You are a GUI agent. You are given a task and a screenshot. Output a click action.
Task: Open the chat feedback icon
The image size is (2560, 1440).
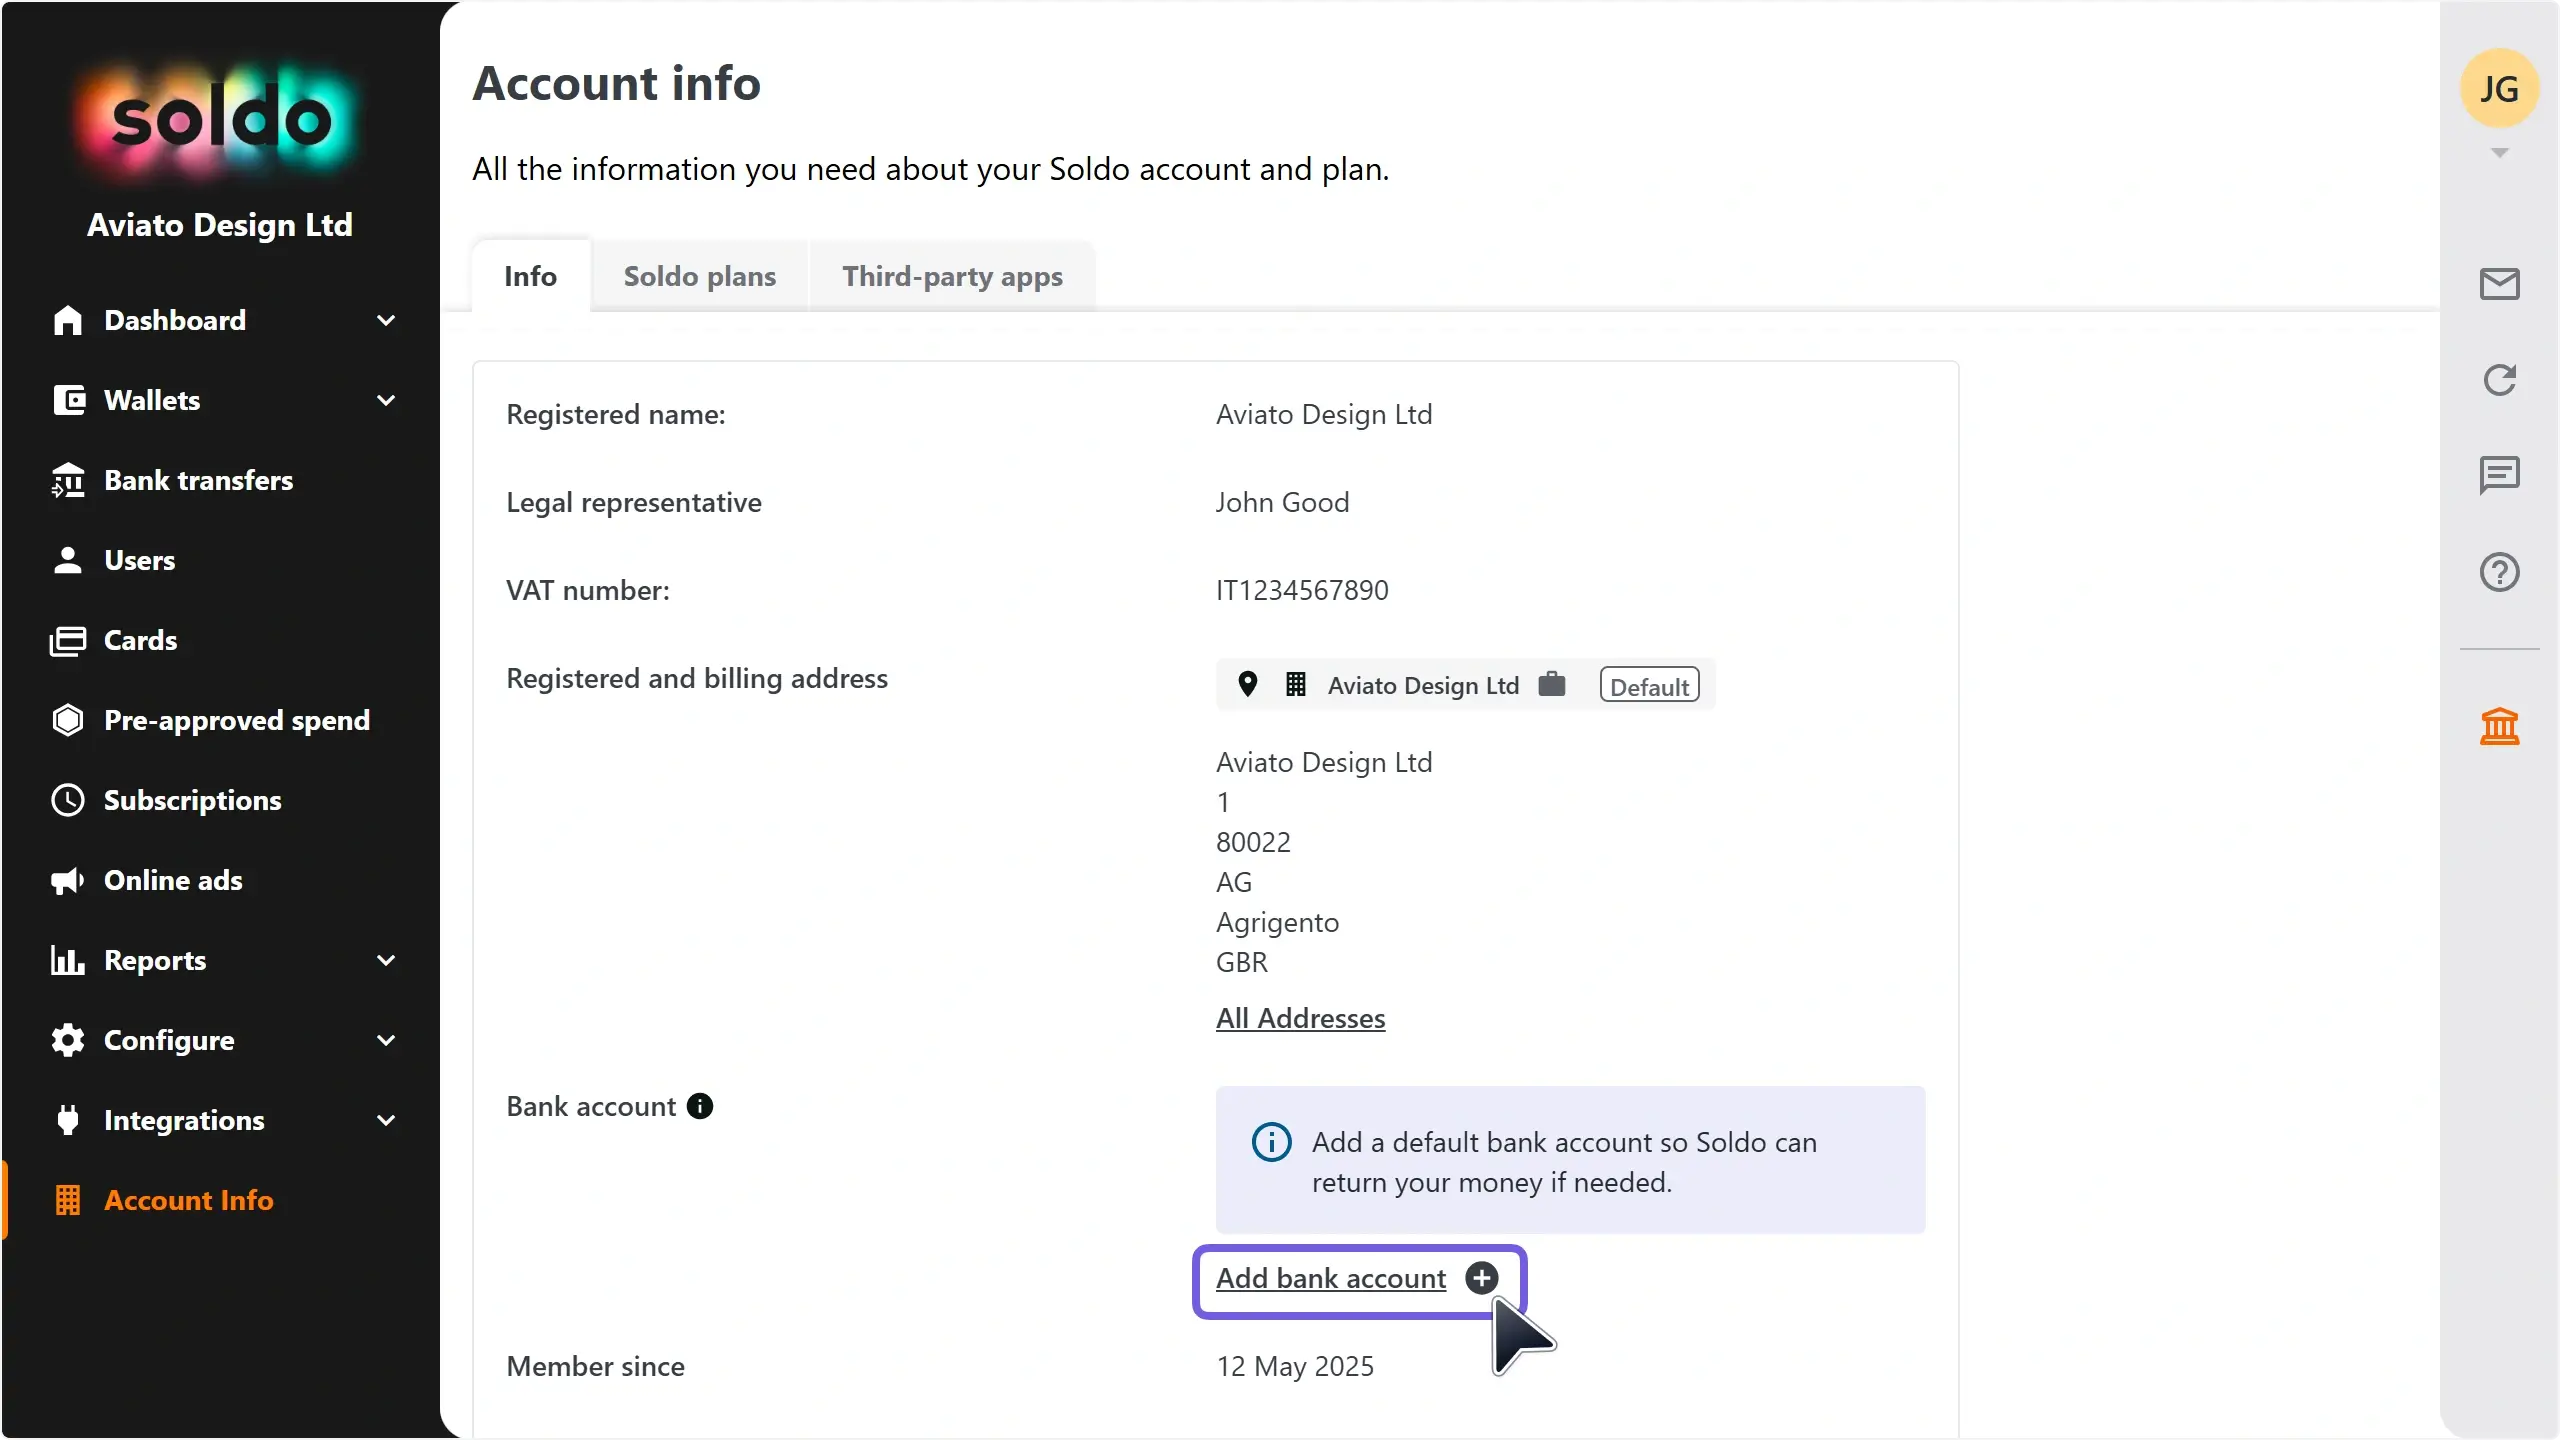click(x=2499, y=476)
